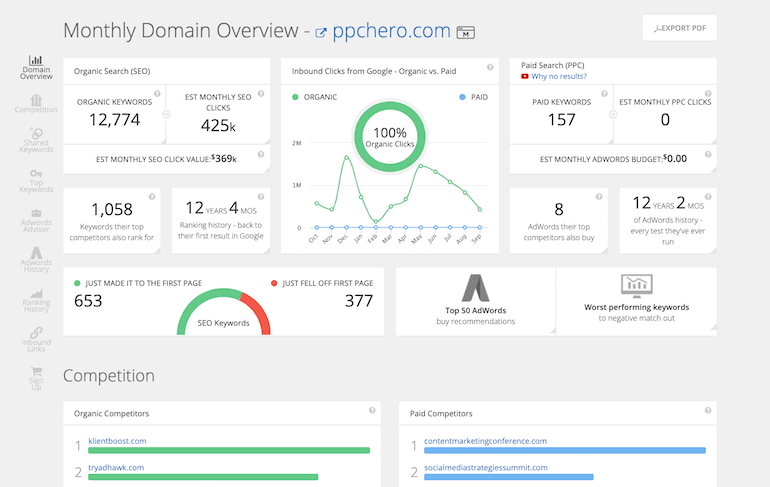
Task: Click help icon on 12 years 2 mos card
Action: (x=708, y=196)
